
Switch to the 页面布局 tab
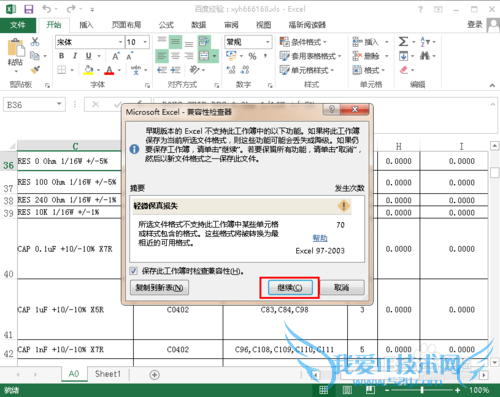[126, 25]
